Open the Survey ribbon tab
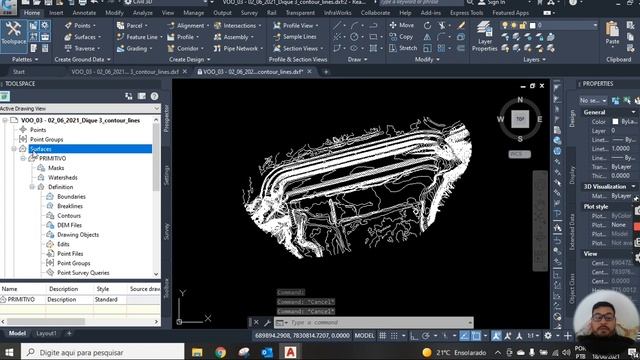This screenshot has width=640, height=360. (249, 13)
